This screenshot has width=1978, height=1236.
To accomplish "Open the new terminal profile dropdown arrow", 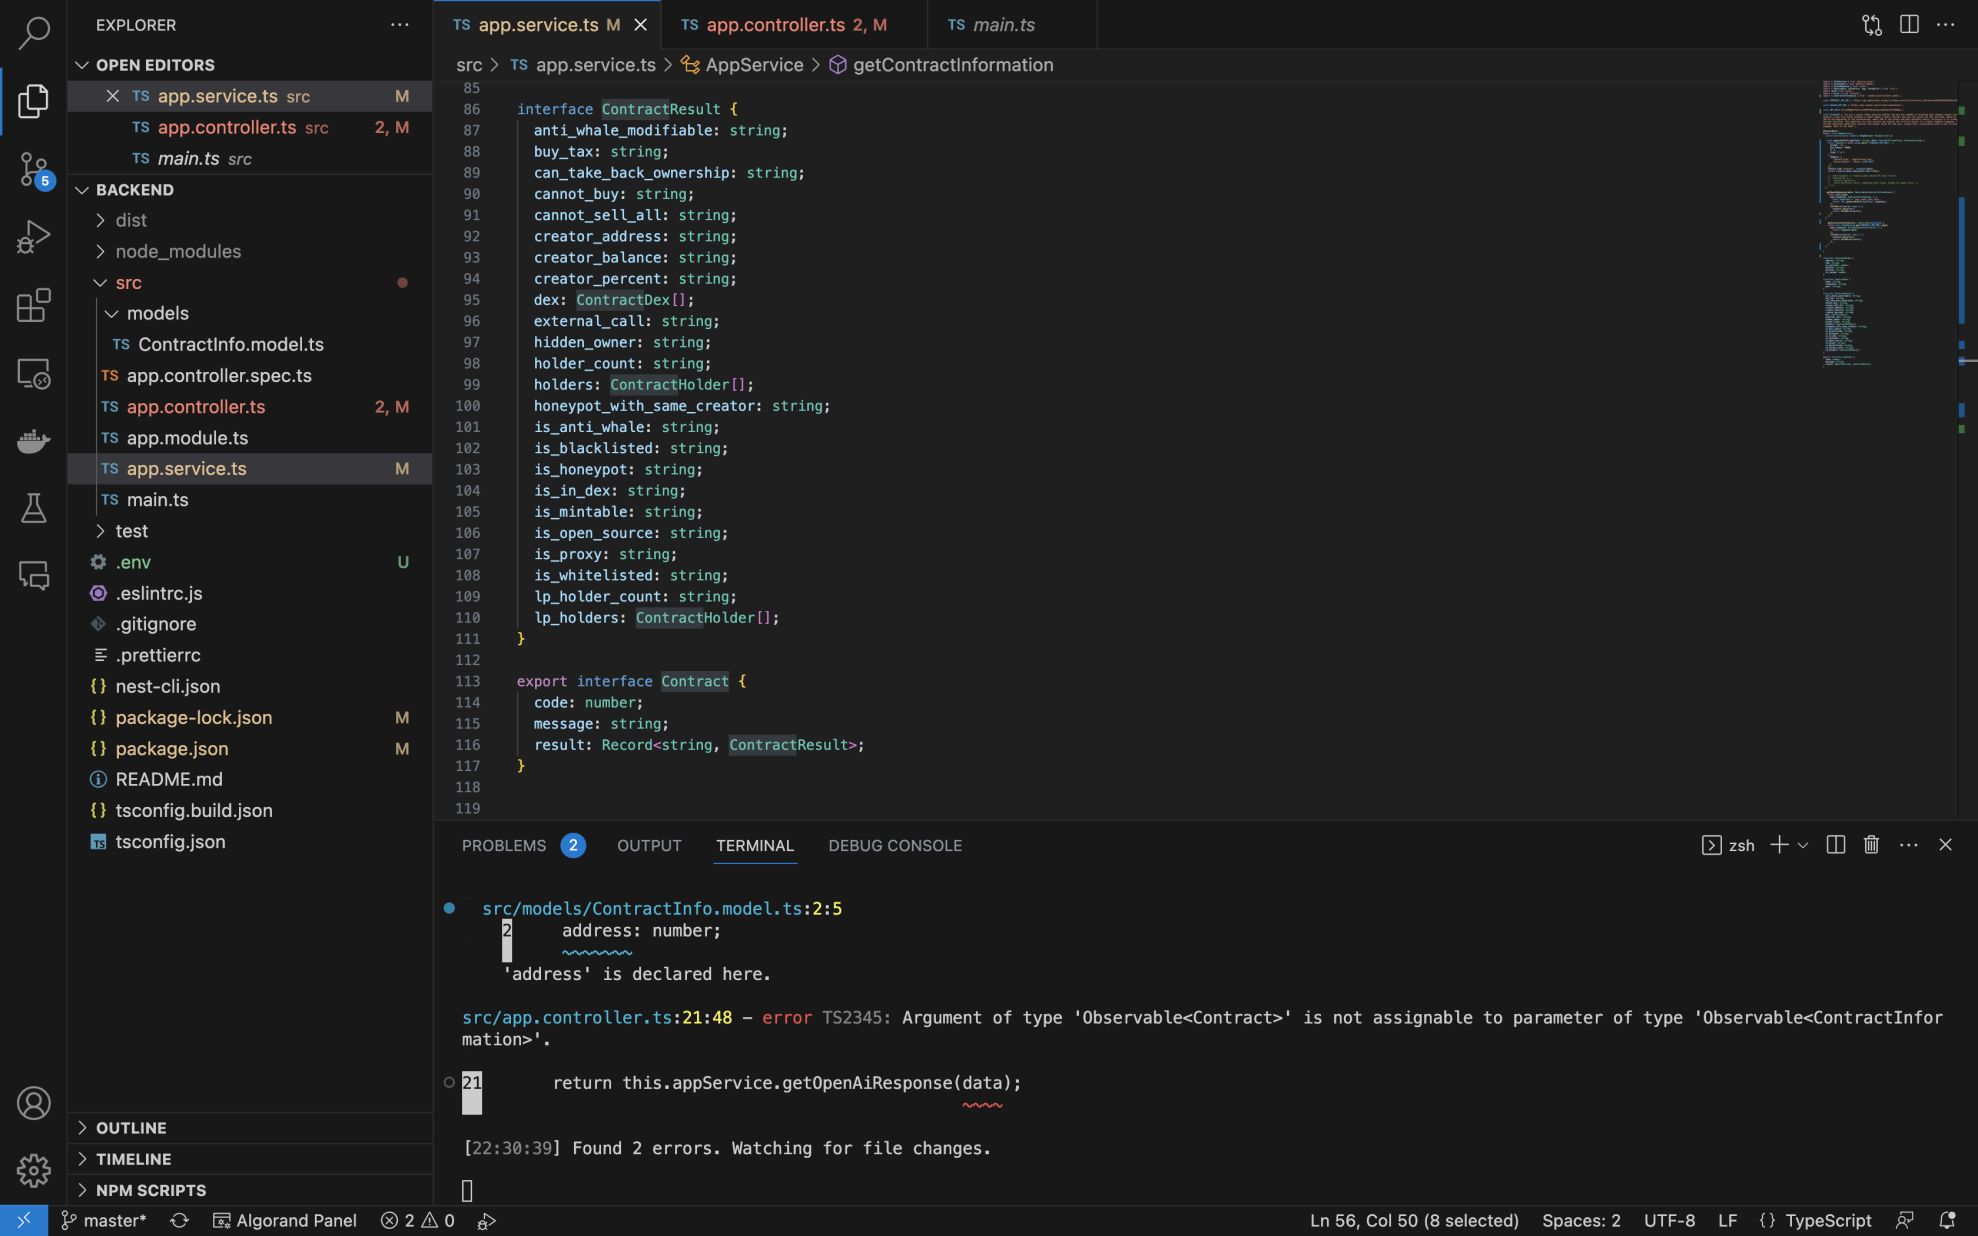I will (x=1803, y=845).
